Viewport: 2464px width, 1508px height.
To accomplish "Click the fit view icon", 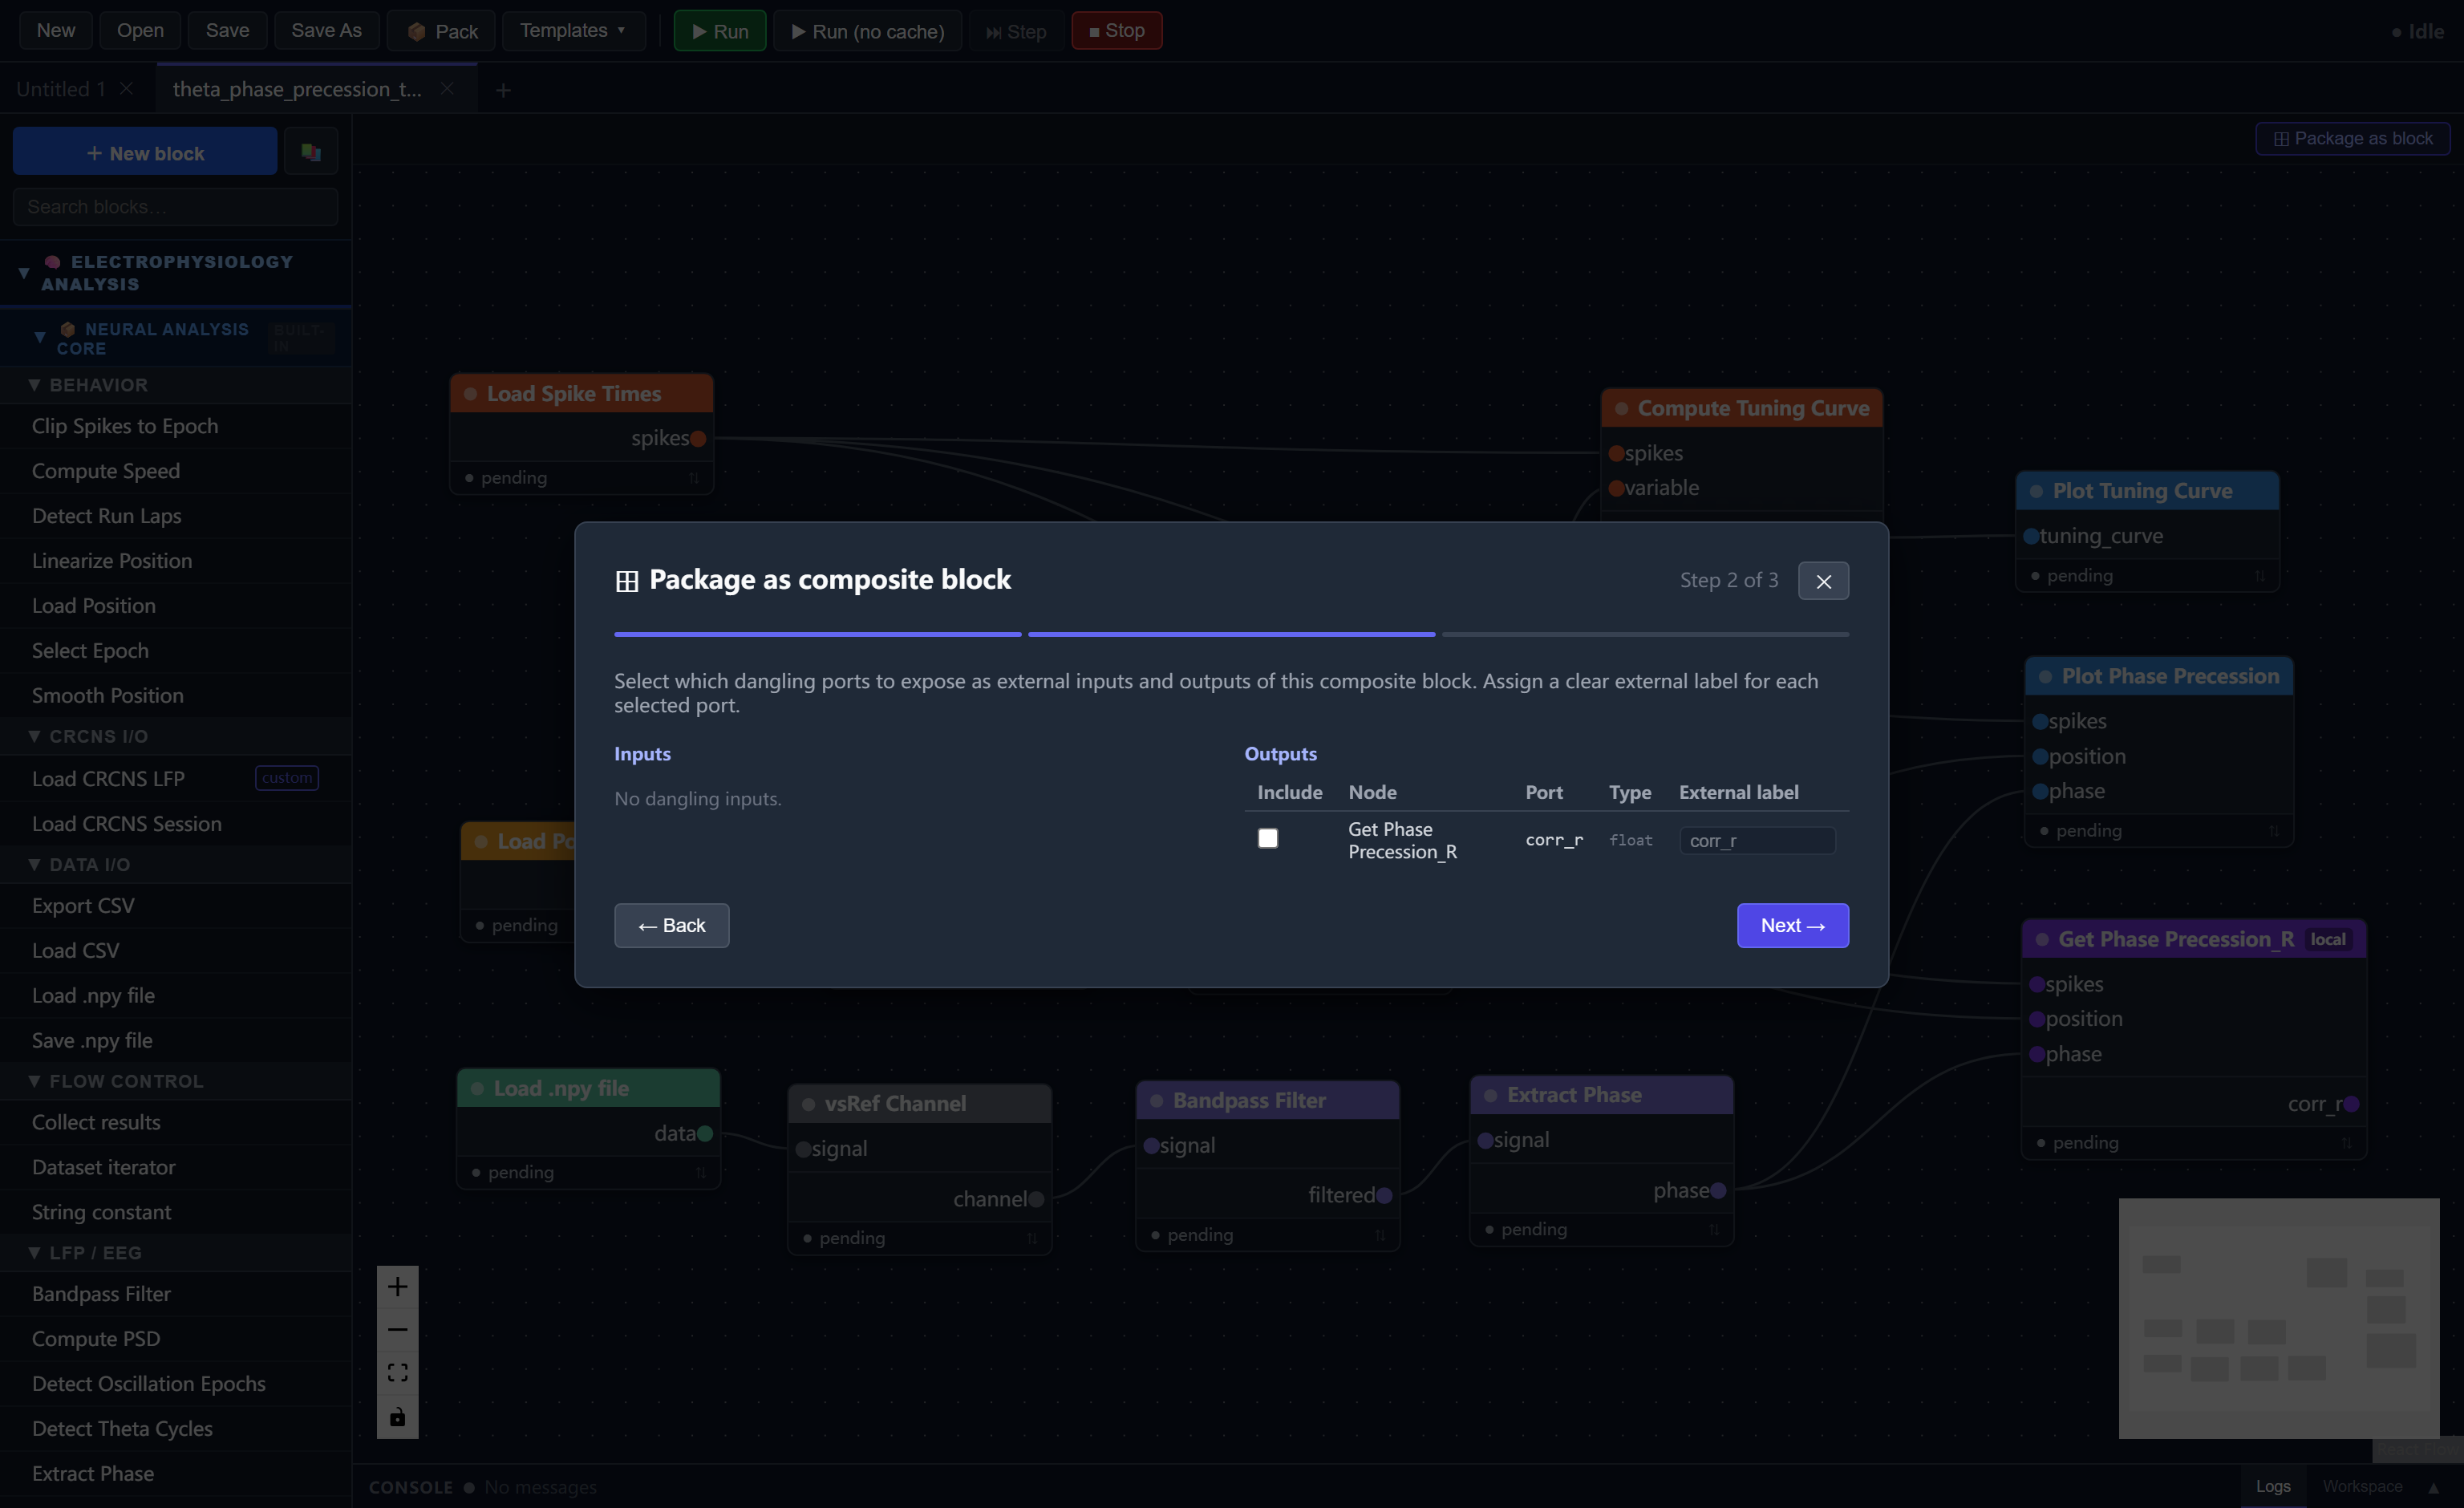I will pos(397,1373).
